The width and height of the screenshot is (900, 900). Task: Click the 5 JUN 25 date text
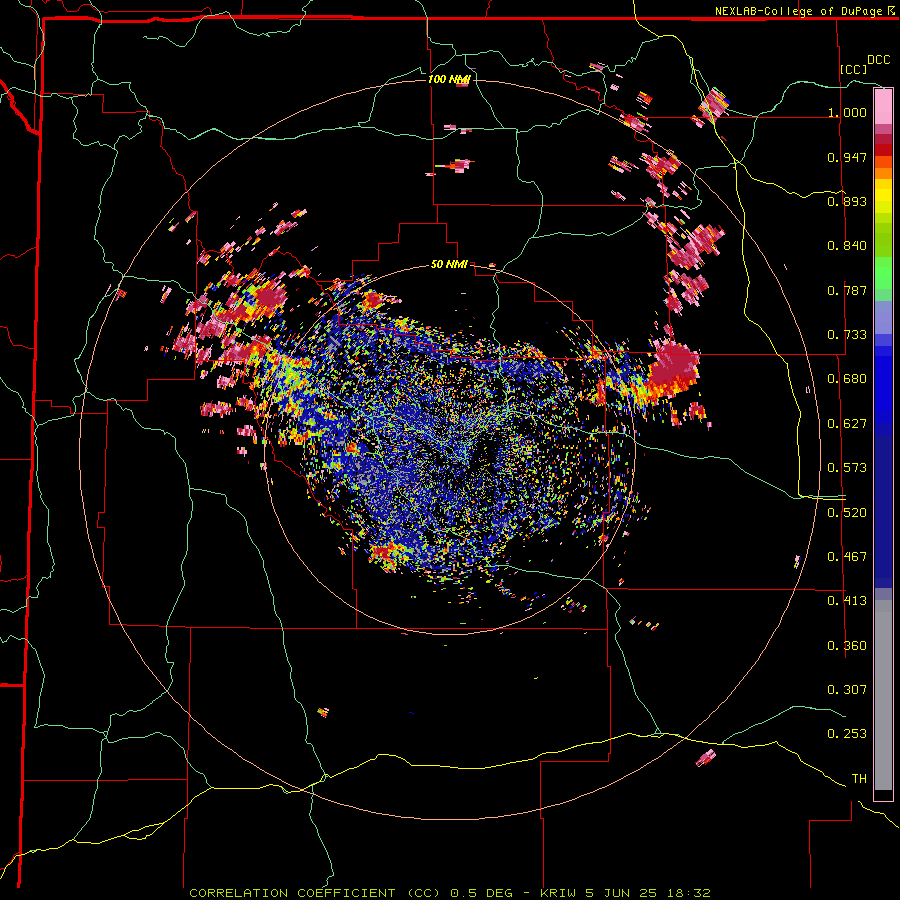coord(621,893)
